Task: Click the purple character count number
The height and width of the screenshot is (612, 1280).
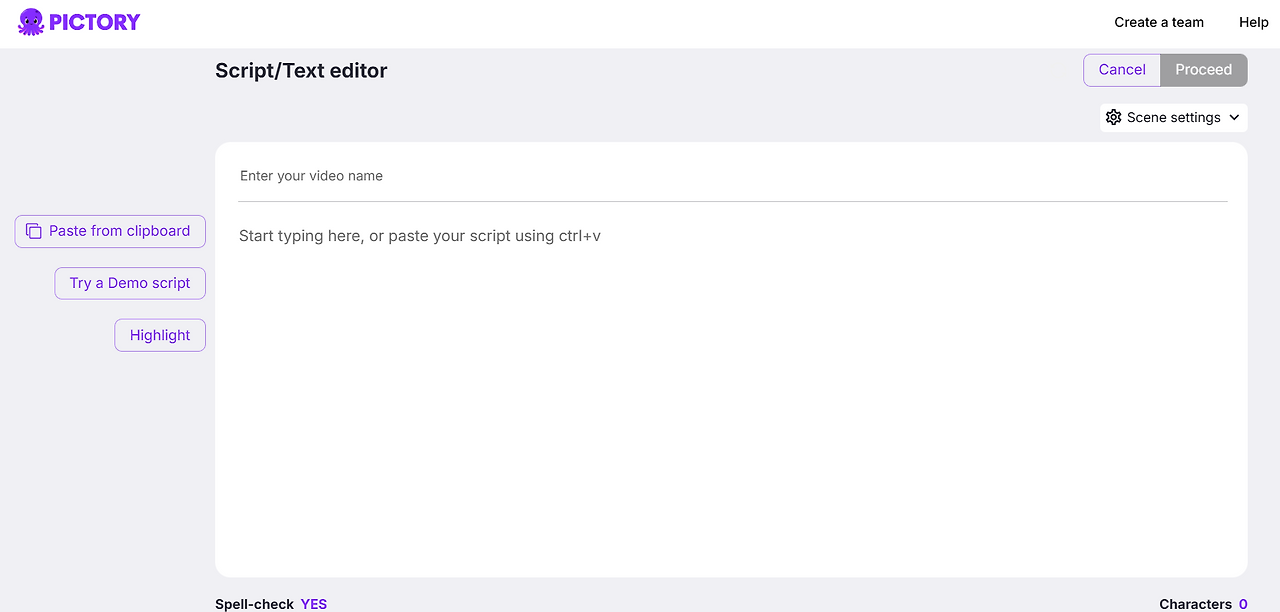Action: pos(1243,604)
